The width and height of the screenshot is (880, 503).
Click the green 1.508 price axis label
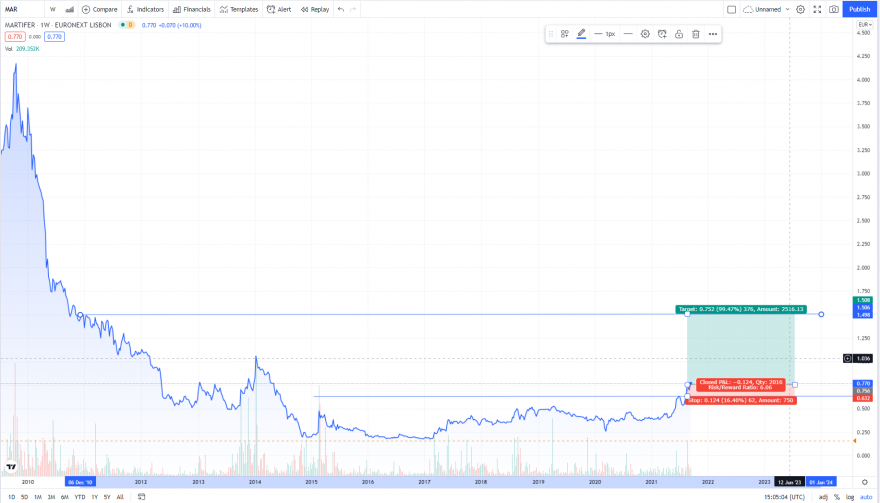point(863,300)
